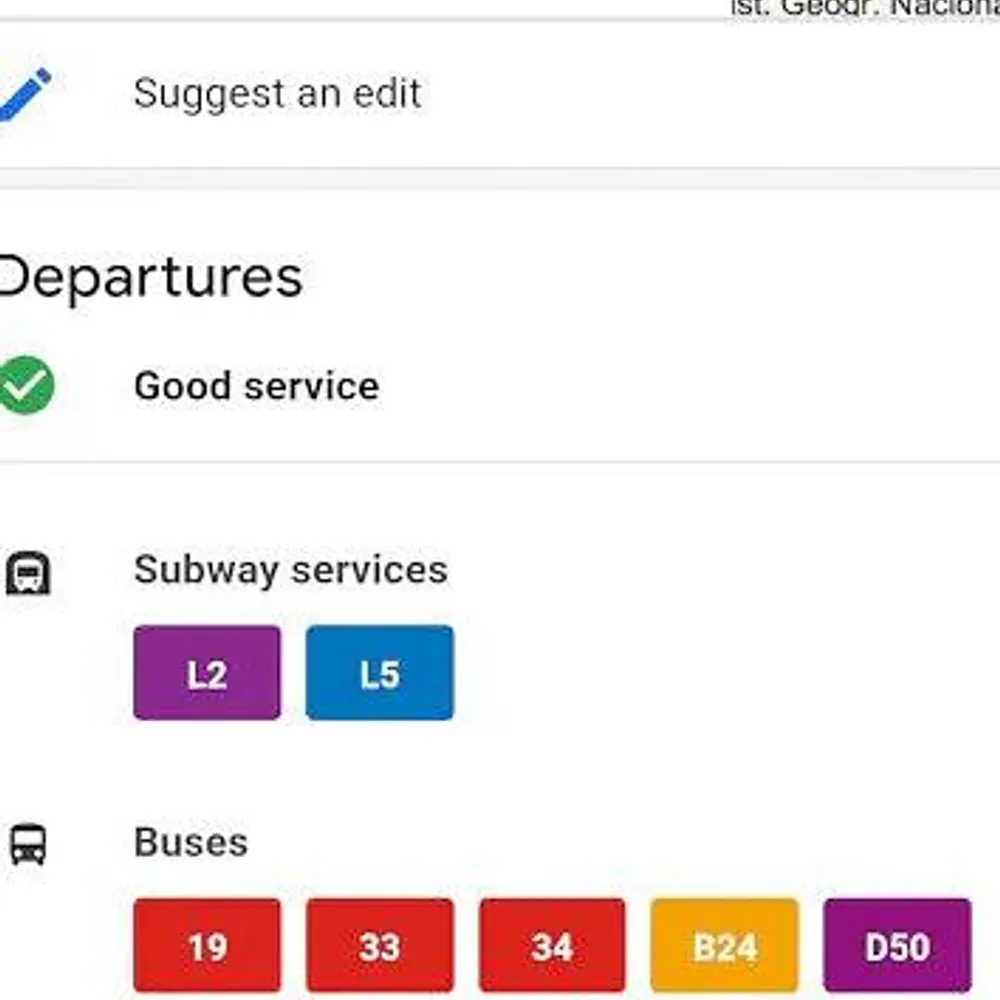Open bus route 19 badge
1000x1000 pixels.
(x=207, y=945)
